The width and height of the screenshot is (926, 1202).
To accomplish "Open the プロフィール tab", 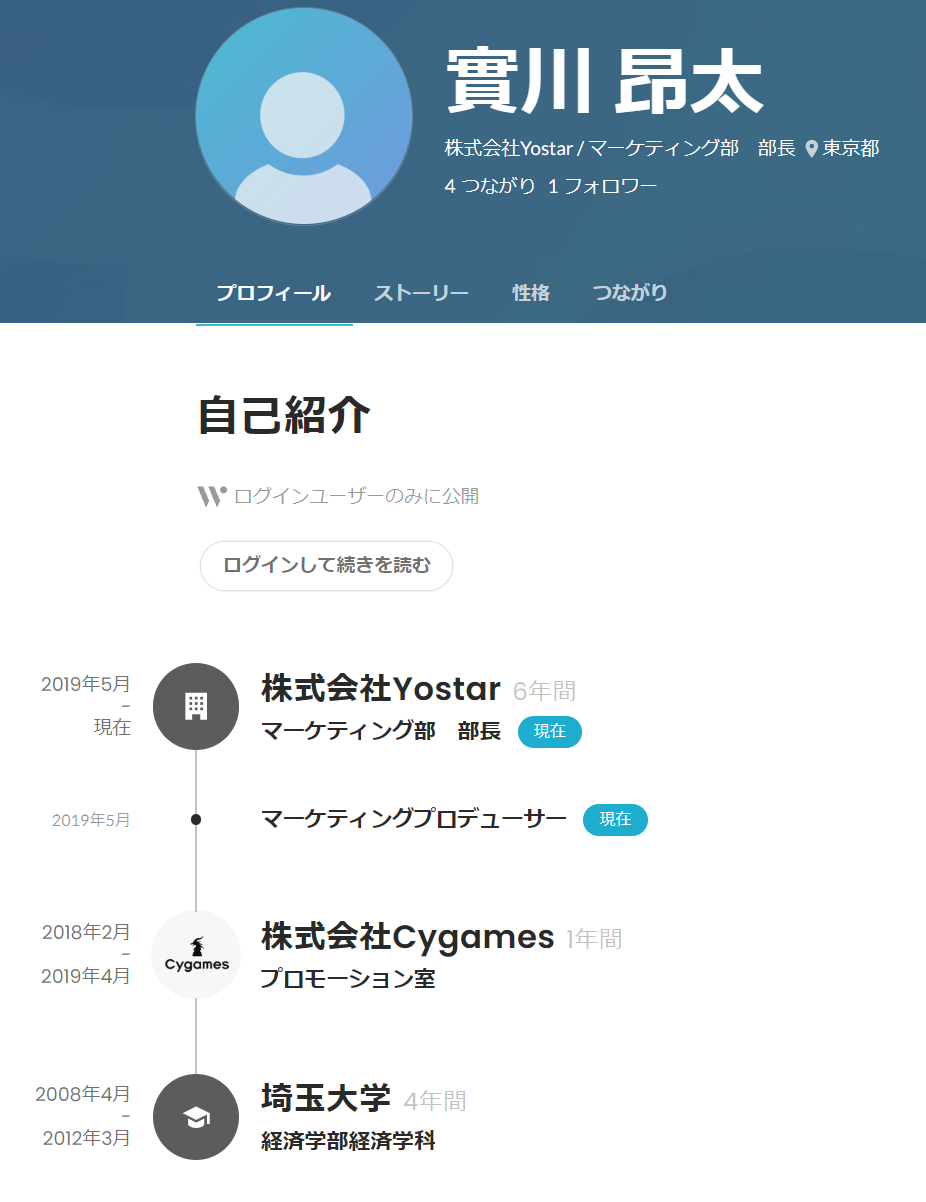I will [x=273, y=293].
